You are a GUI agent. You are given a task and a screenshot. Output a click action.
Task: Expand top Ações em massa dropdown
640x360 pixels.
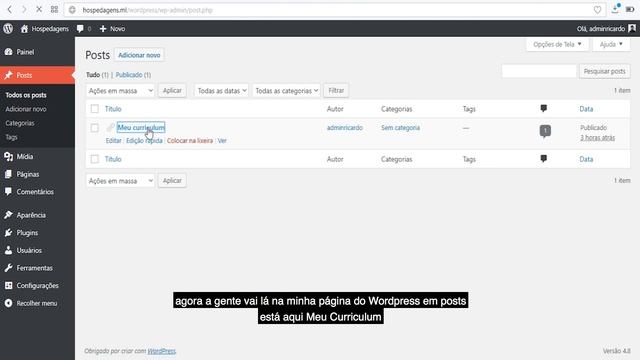point(120,91)
